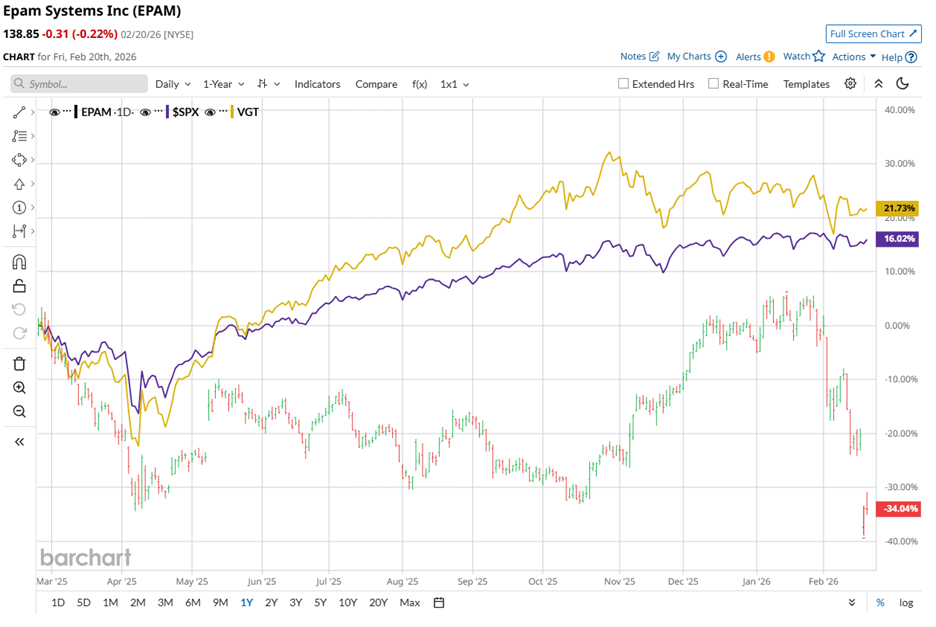Open the Full Screen Chart view
Viewport: 936px width, 627px height.
point(872,33)
